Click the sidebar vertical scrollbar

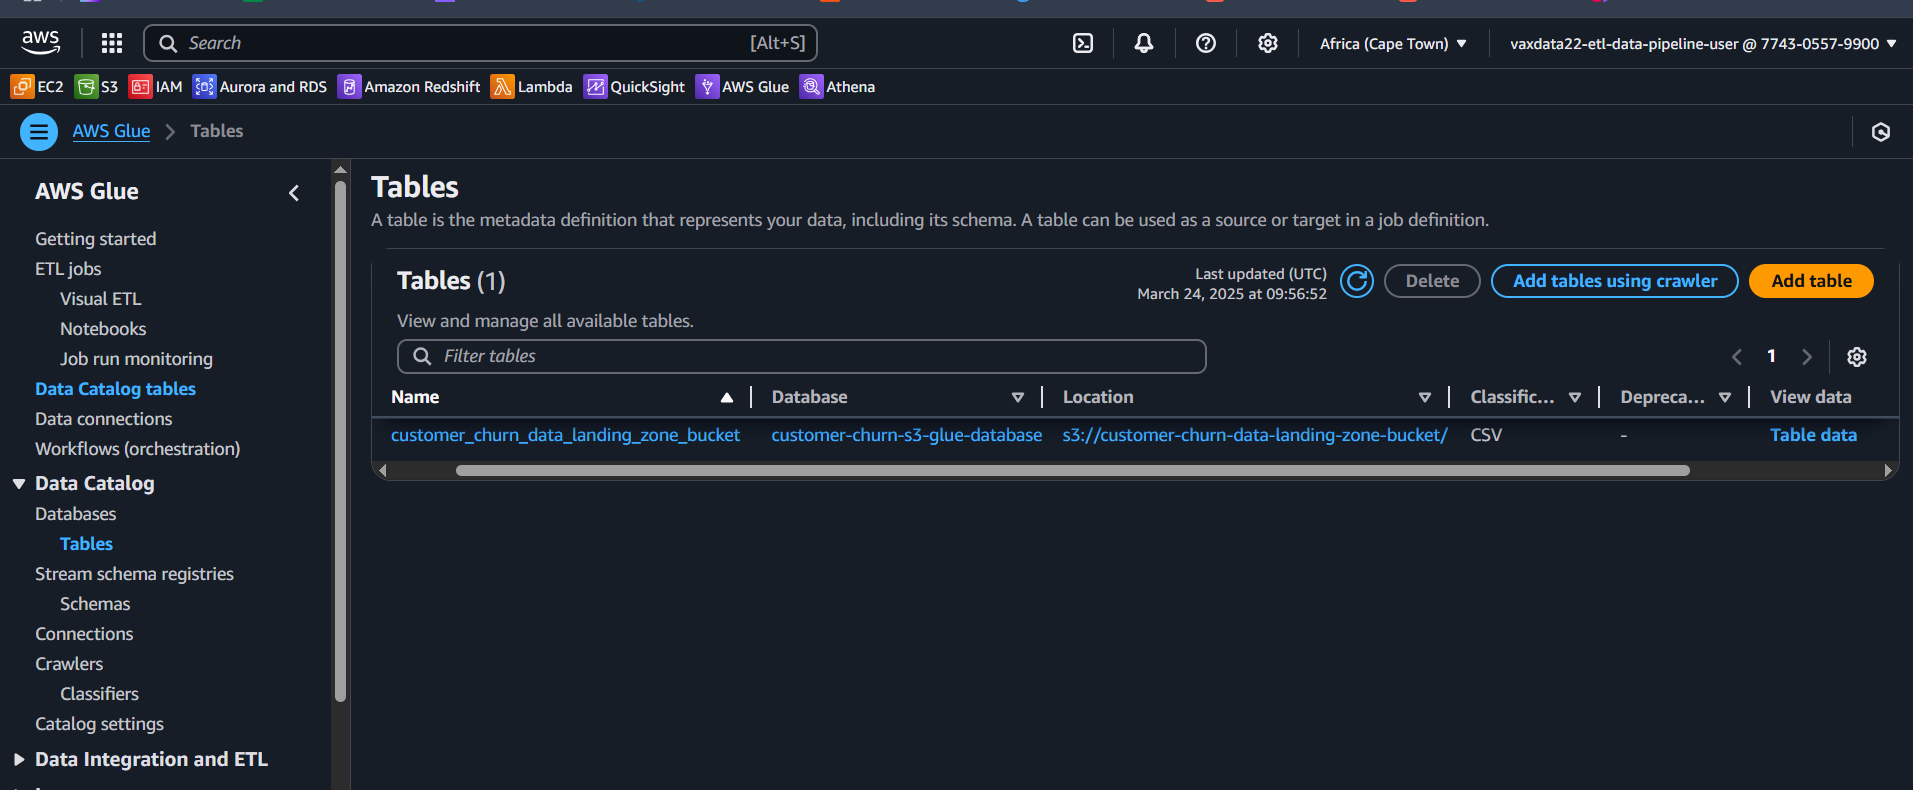340,440
